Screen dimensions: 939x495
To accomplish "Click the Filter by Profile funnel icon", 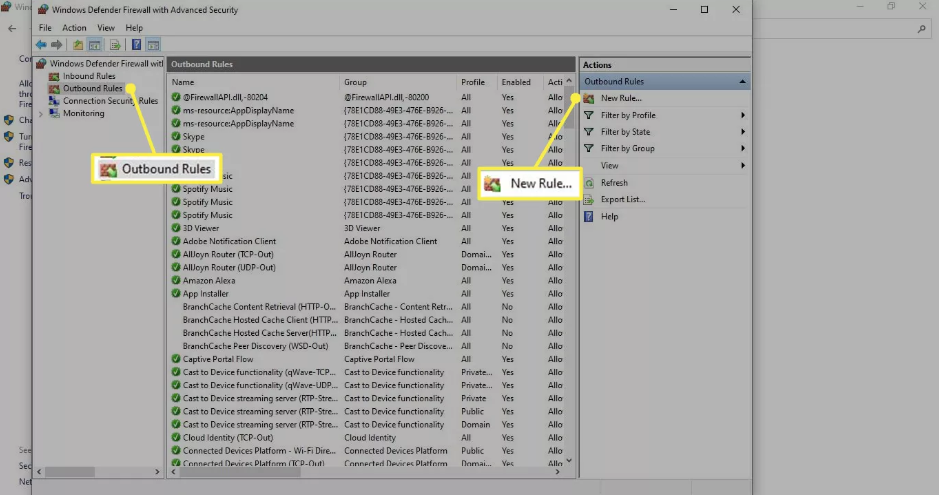I will click(589, 115).
